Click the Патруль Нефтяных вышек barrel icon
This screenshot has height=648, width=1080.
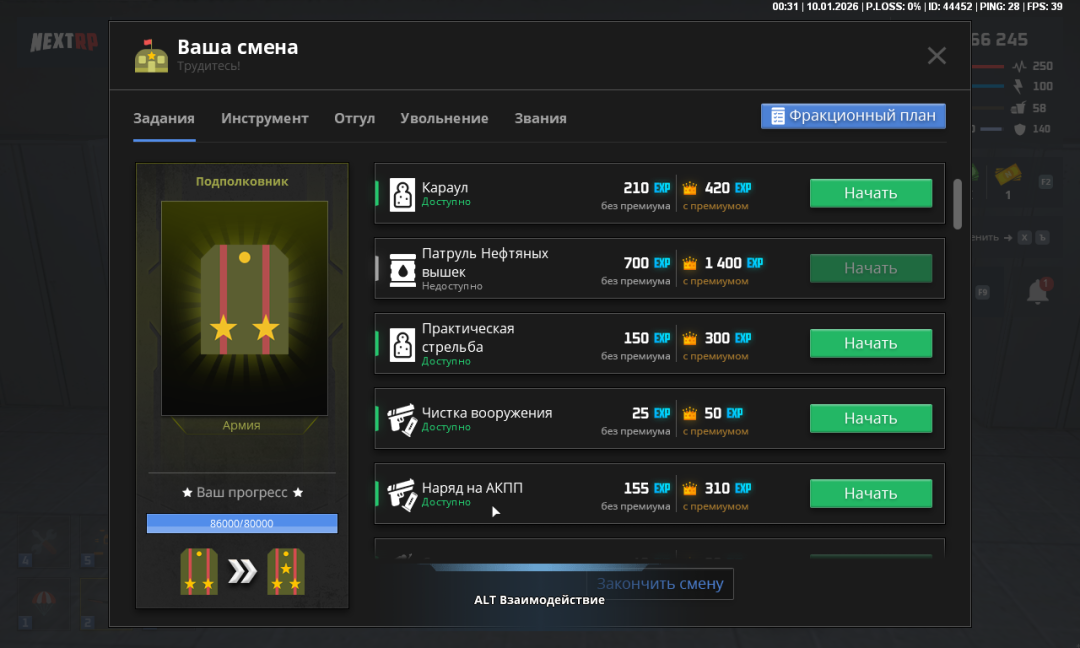click(401, 269)
